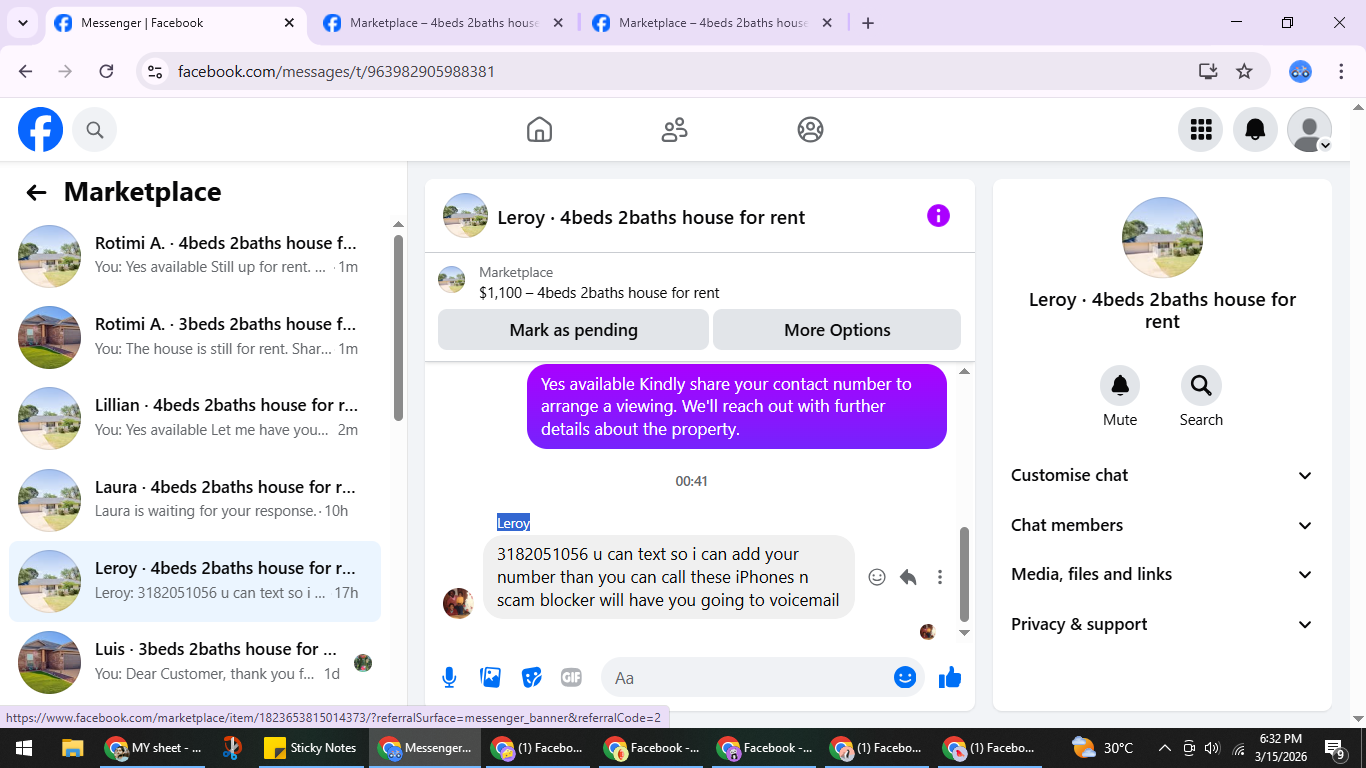Click the highlighted Leroy sender name
The image size is (1366, 768).
pos(514,523)
